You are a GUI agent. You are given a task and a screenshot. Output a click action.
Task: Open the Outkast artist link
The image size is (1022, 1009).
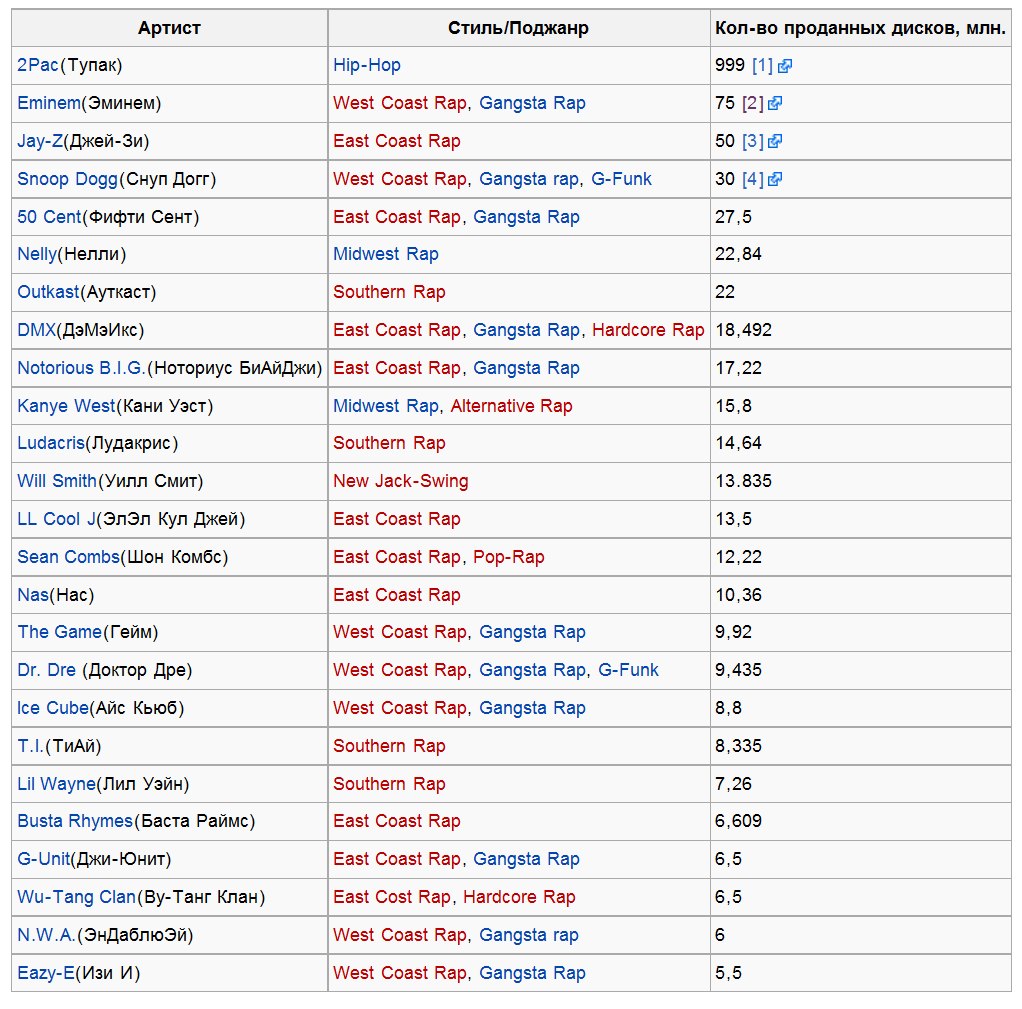(48, 291)
